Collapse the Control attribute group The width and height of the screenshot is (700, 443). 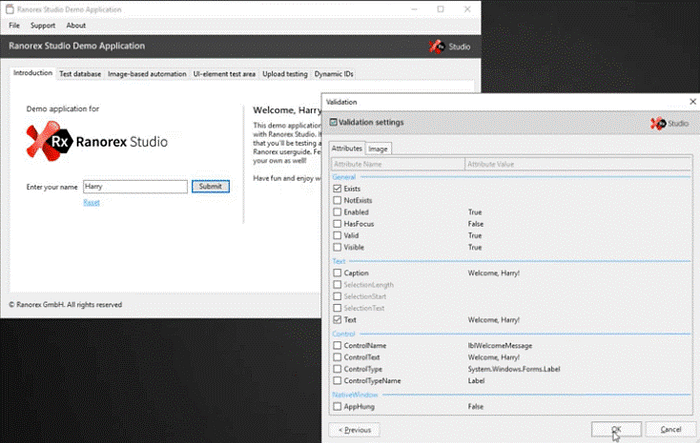tap(343, 334)
